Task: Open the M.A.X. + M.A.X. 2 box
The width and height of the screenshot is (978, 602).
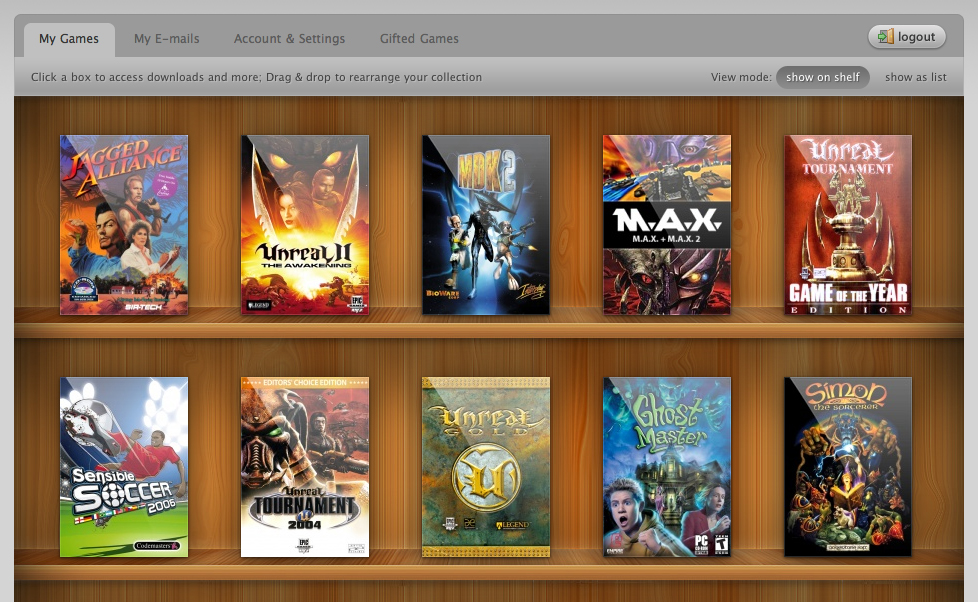Action: coord(667,225)
